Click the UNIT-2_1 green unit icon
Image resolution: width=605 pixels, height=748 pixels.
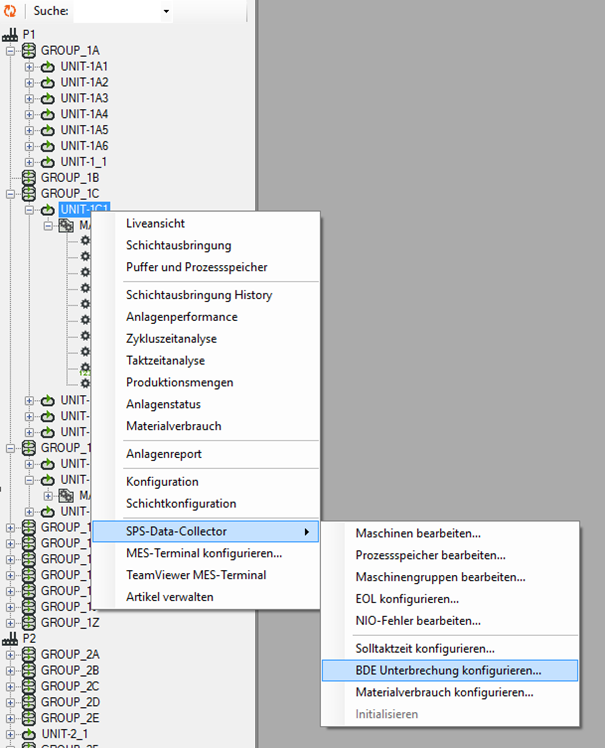(29, 734)
